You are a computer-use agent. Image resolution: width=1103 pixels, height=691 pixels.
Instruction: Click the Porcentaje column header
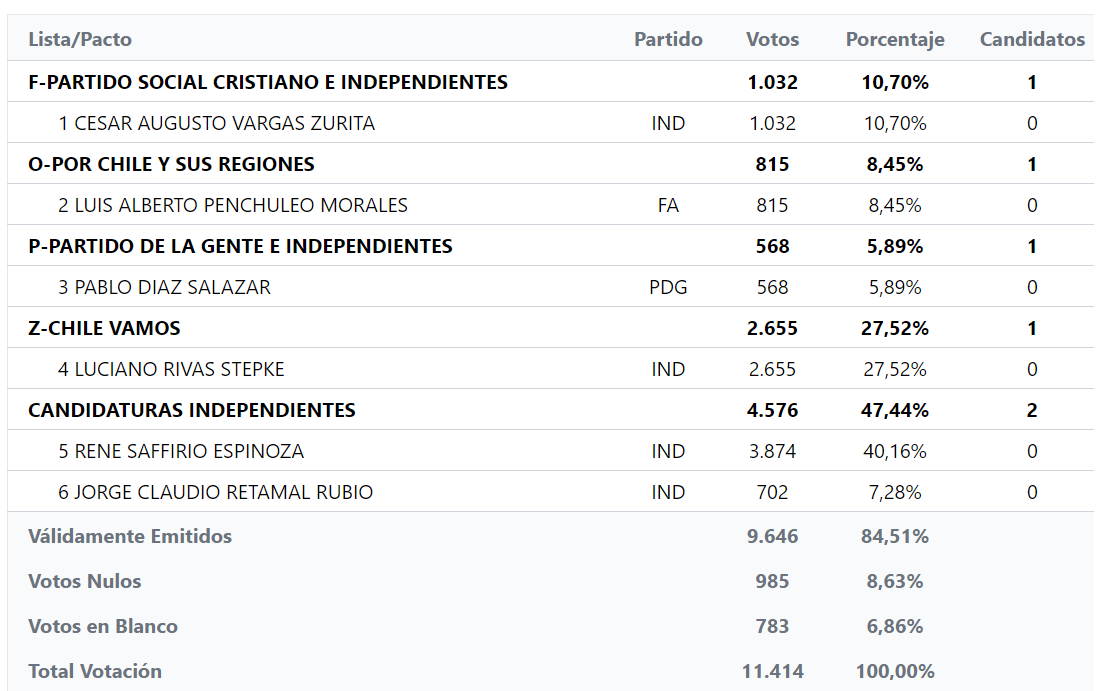coord(895,40)
